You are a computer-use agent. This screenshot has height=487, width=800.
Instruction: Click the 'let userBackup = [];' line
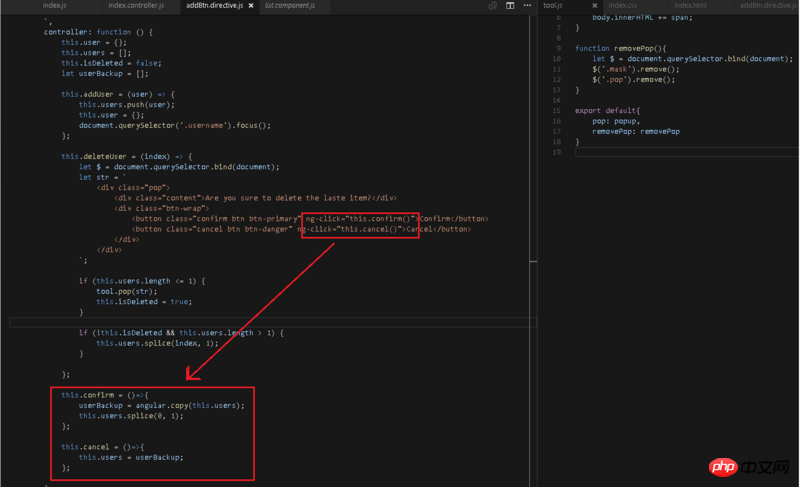(105, 73)
